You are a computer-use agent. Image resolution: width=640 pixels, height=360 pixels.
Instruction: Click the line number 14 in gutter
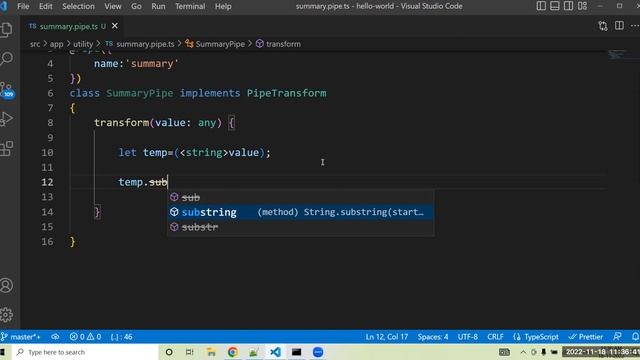coord(47,212)
